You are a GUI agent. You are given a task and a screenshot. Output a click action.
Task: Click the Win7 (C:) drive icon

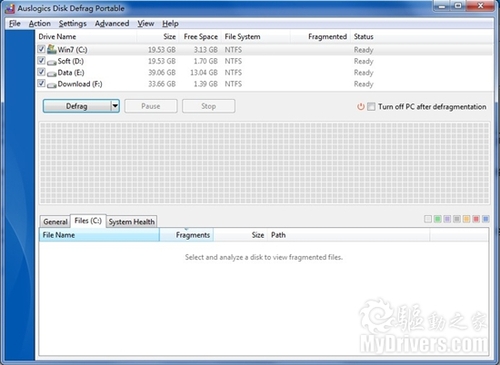point(52,49)
